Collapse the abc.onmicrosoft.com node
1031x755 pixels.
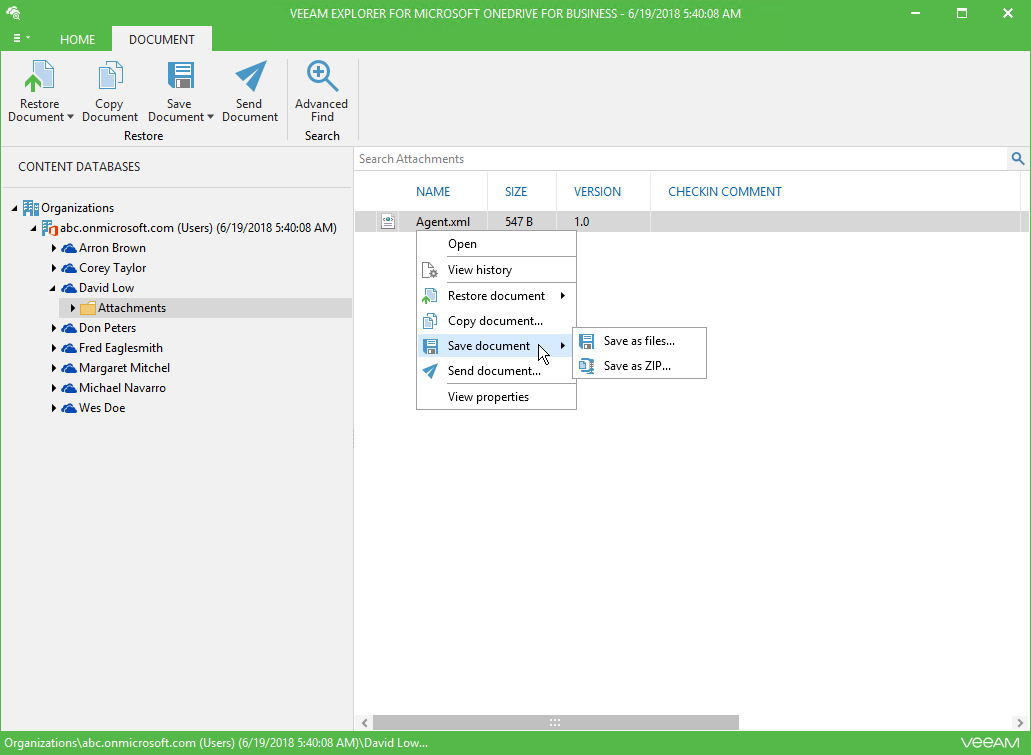coord(34,228)
